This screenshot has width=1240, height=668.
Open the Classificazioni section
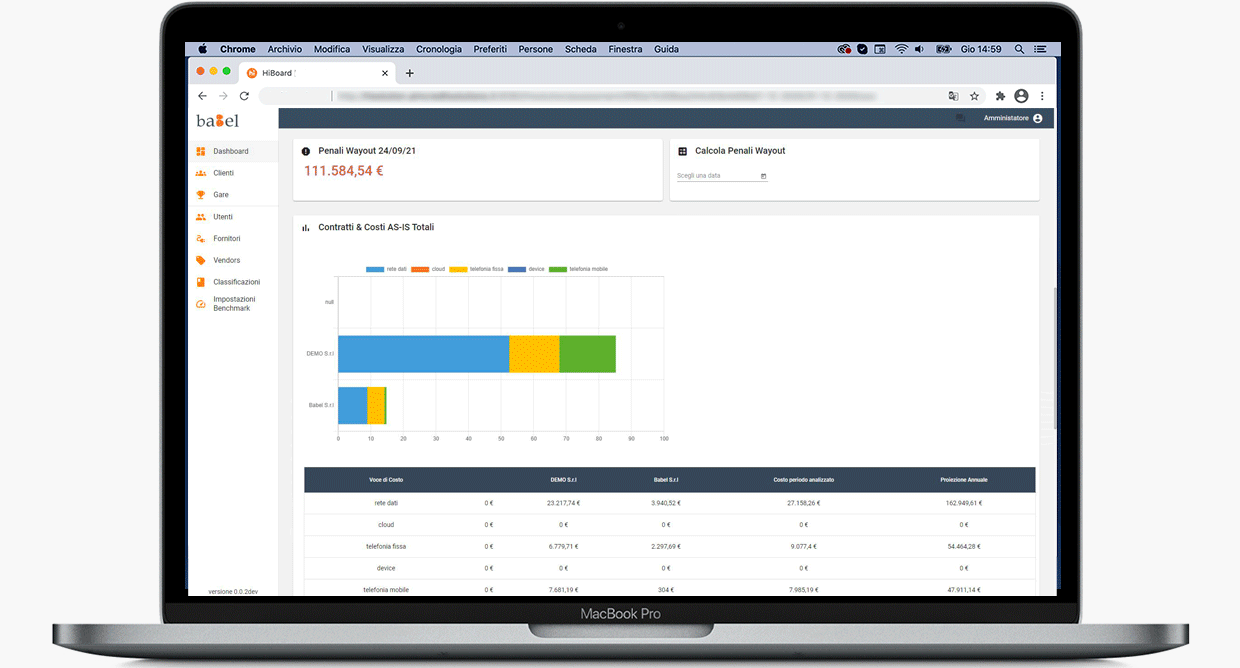(x=237, y=282)
